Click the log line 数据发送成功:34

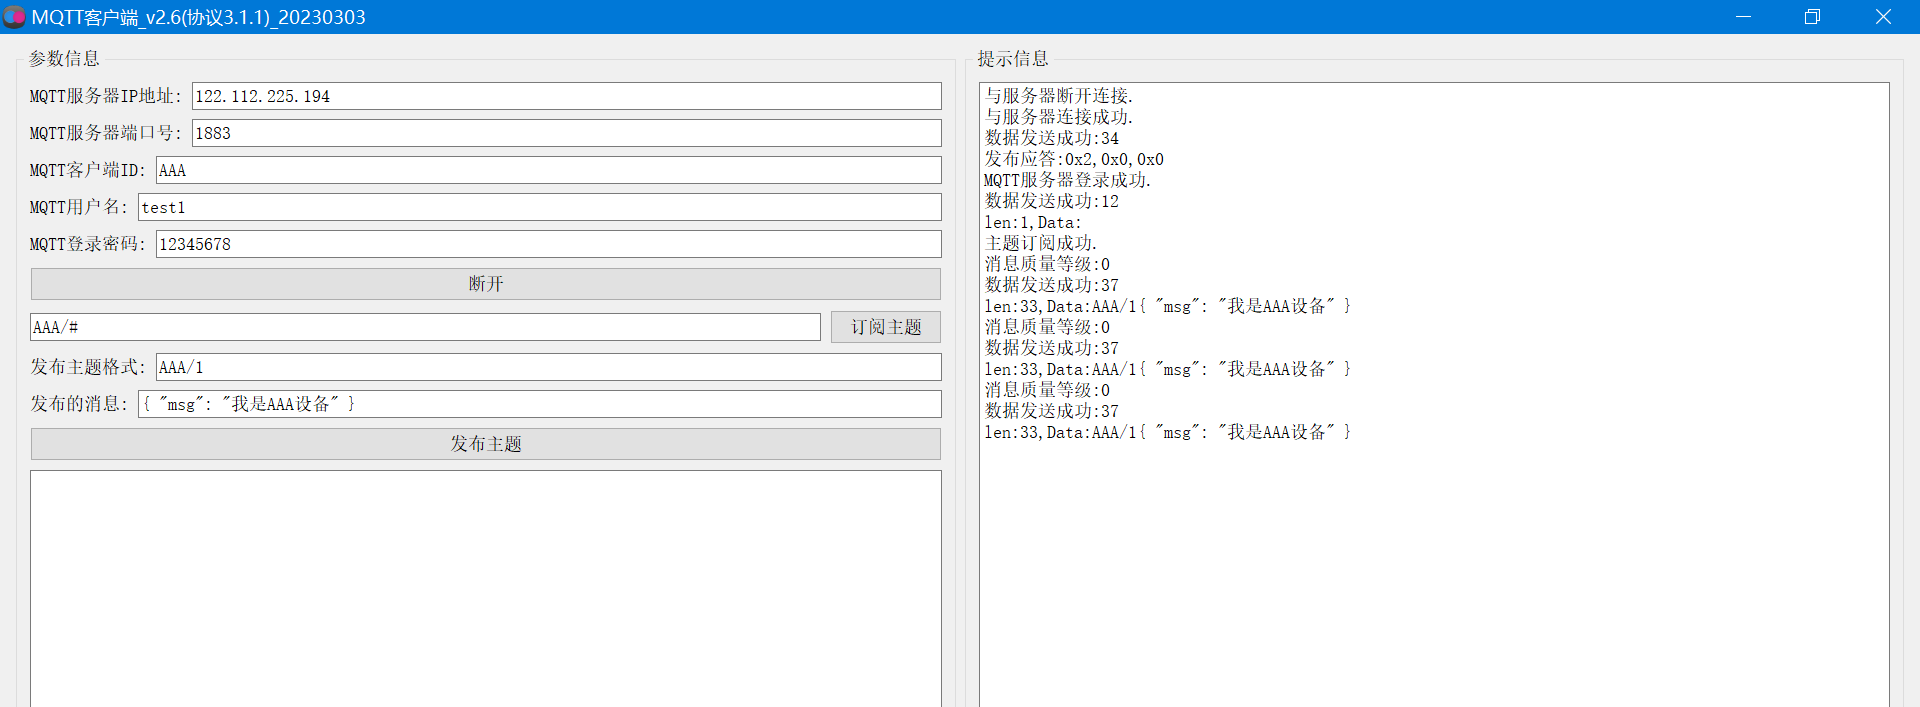[x=1051, y=138]
